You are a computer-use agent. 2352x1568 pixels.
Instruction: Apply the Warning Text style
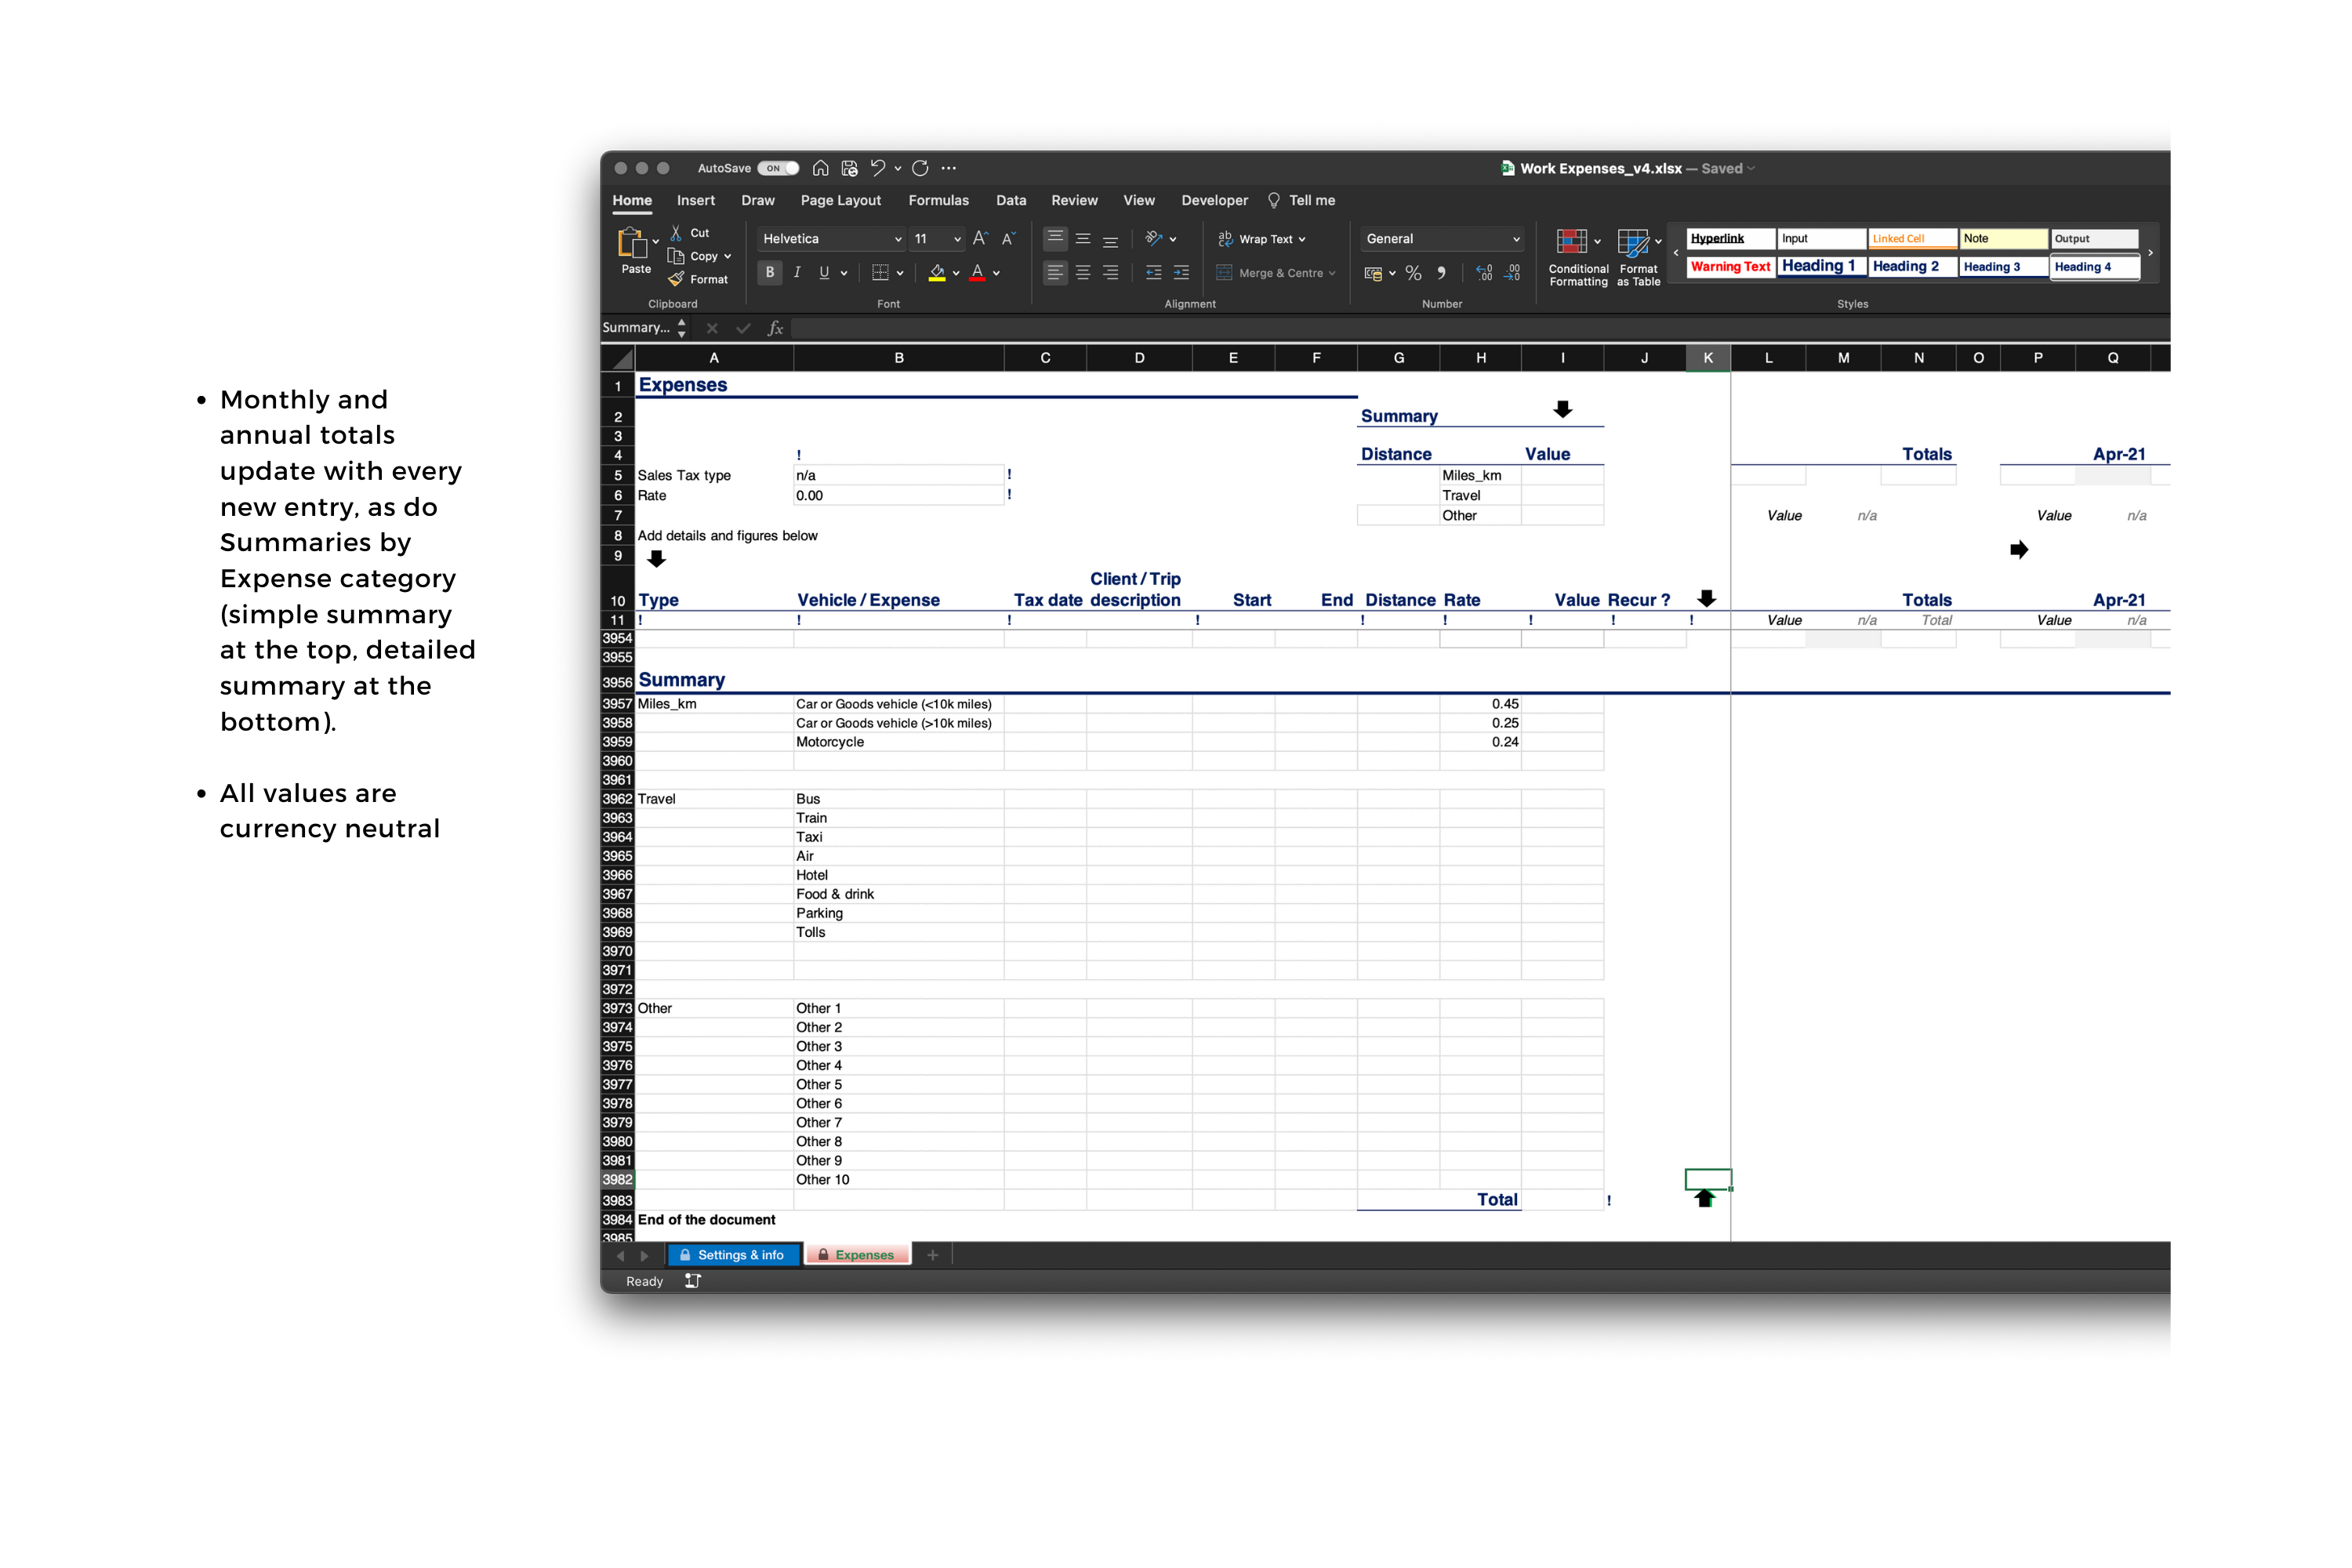coord(1729,266)
